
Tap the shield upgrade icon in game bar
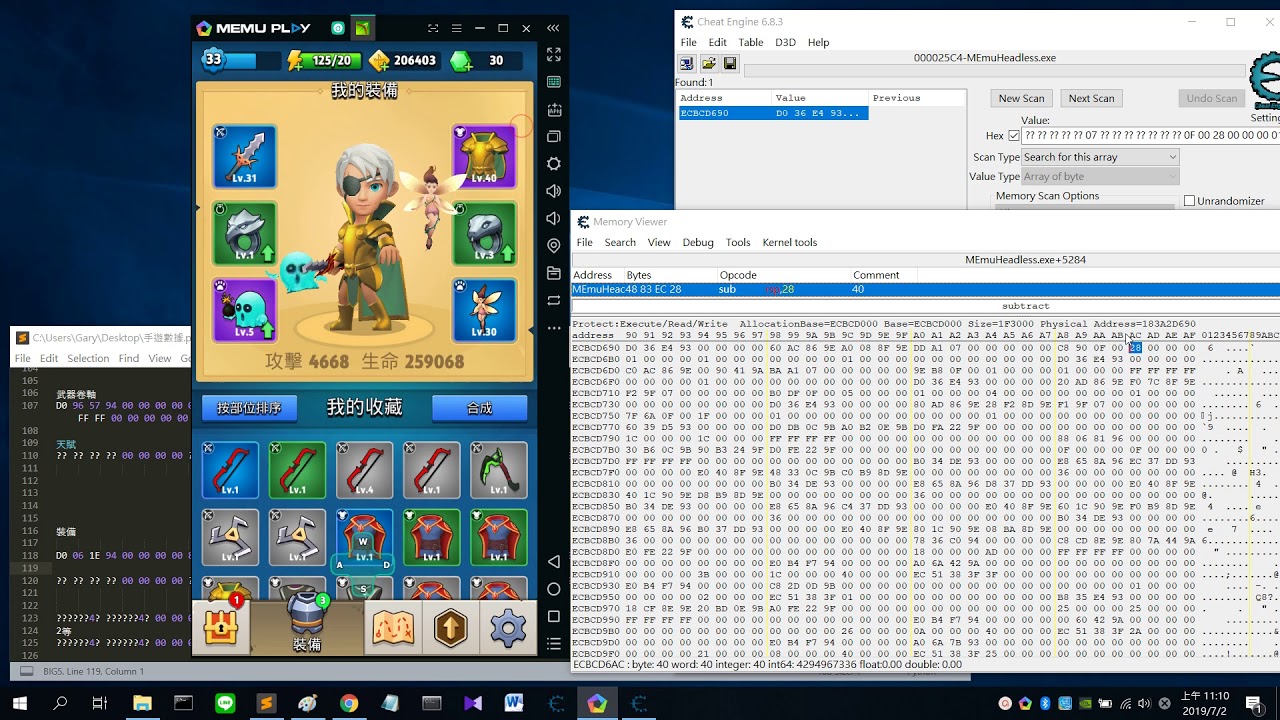click(x=451, y=628)
